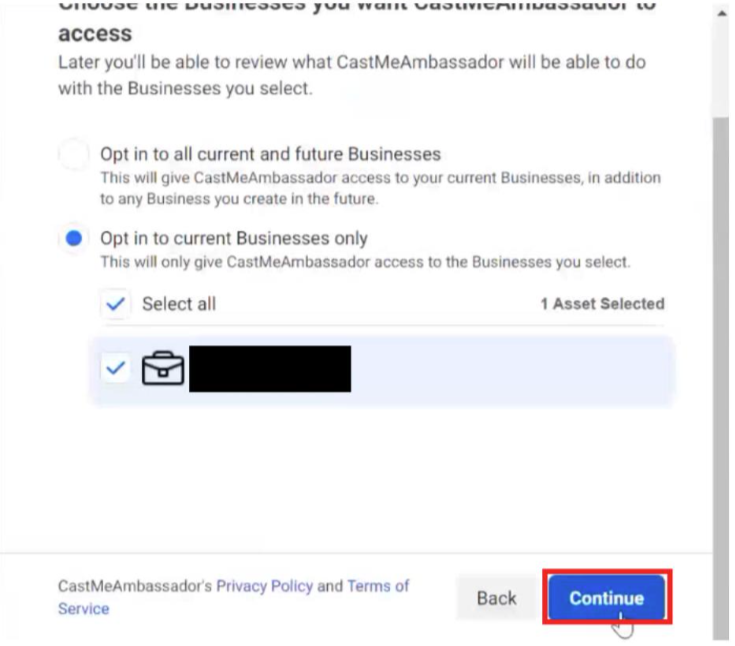Image resolution: width=735 pixels, height=646 pixels.
Task: Click the "Select all" label text
Action: click(179, 304)
